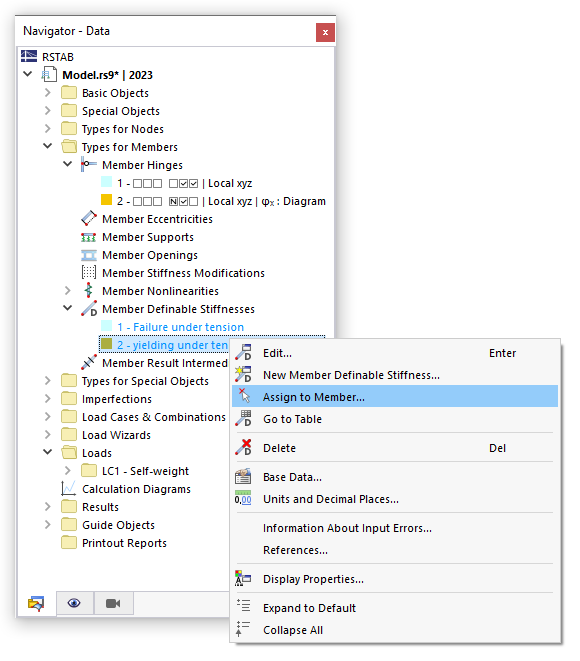Select '1 - Failure under tension' item

click(180, 327)
